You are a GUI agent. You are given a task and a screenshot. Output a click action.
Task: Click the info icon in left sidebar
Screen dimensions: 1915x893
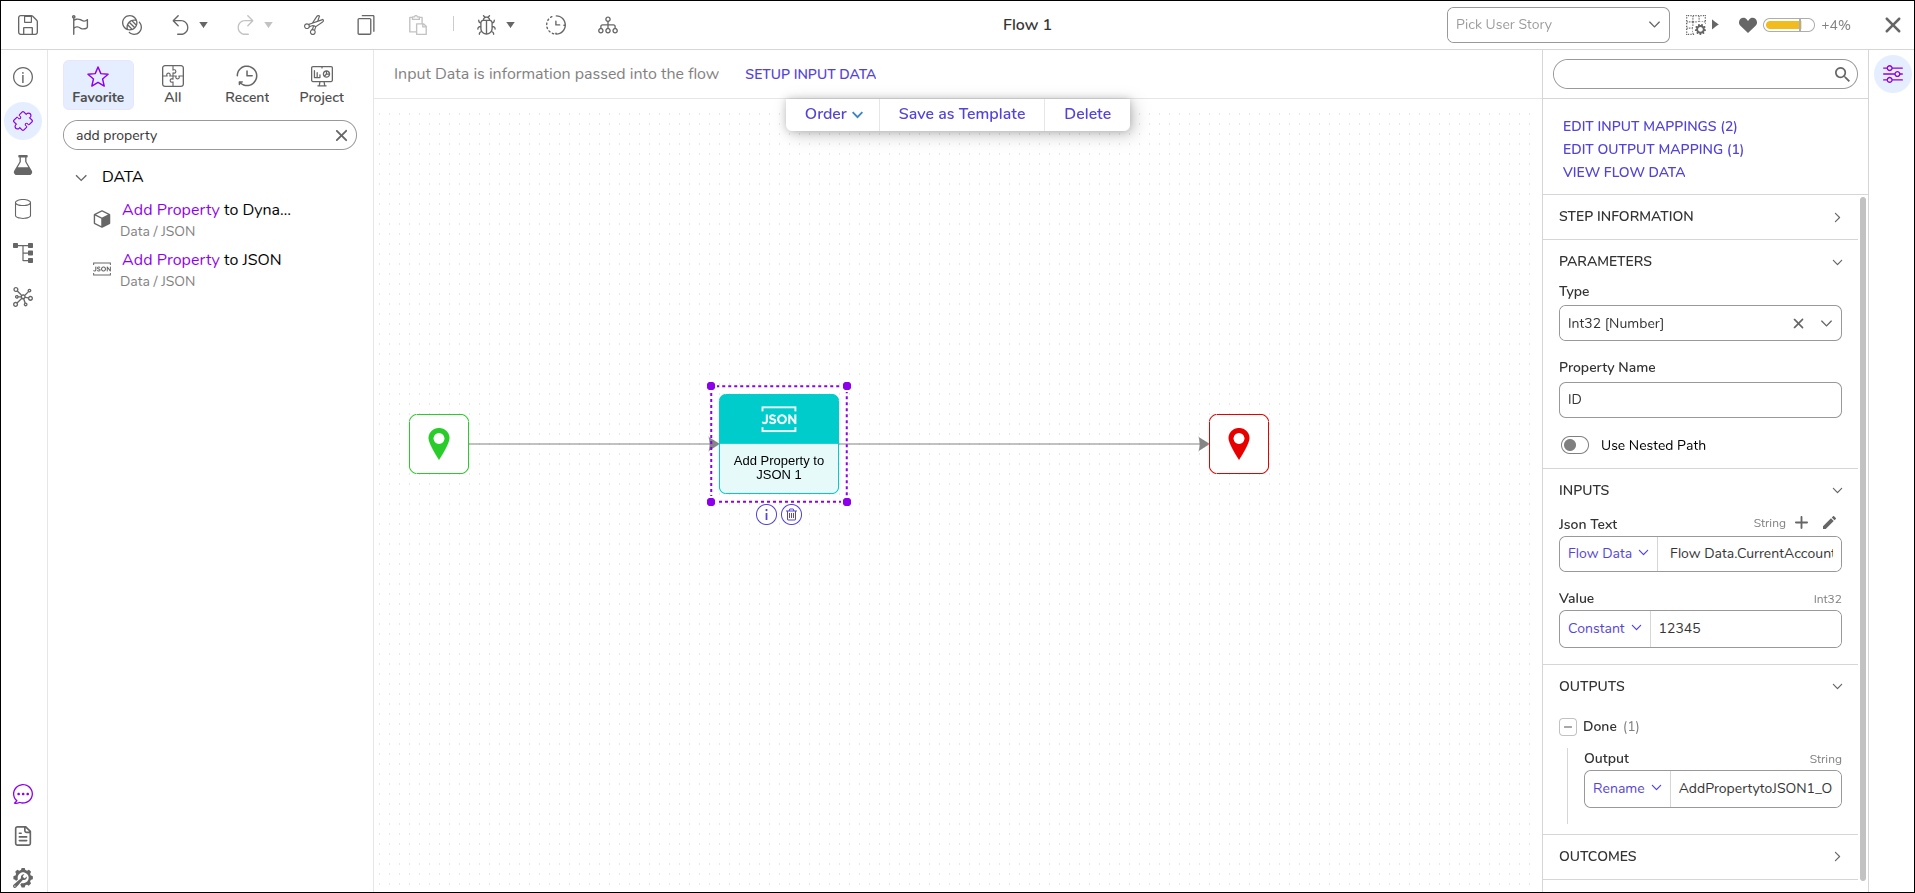click(x=23, y=77)
